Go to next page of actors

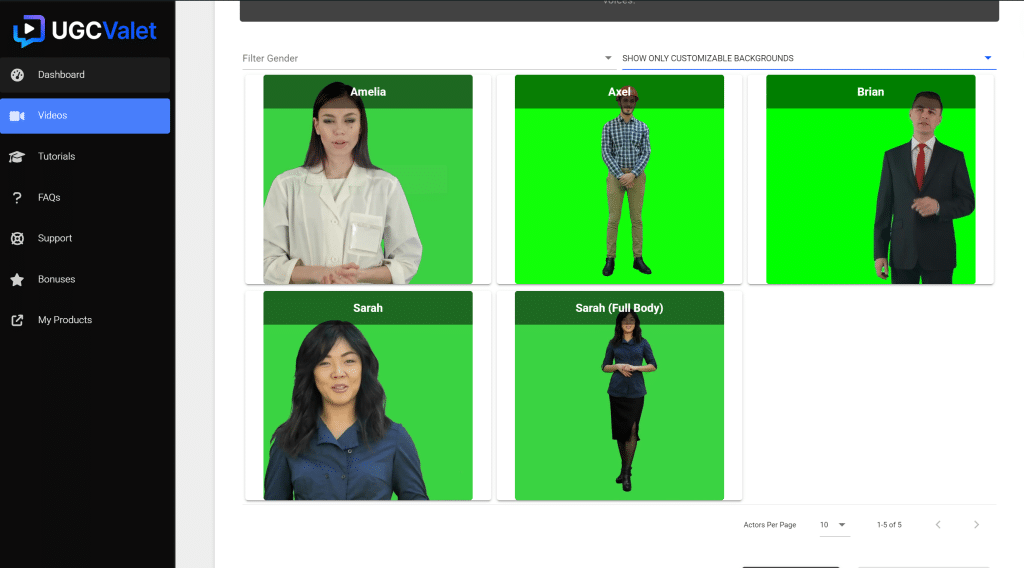click(976, 525)
